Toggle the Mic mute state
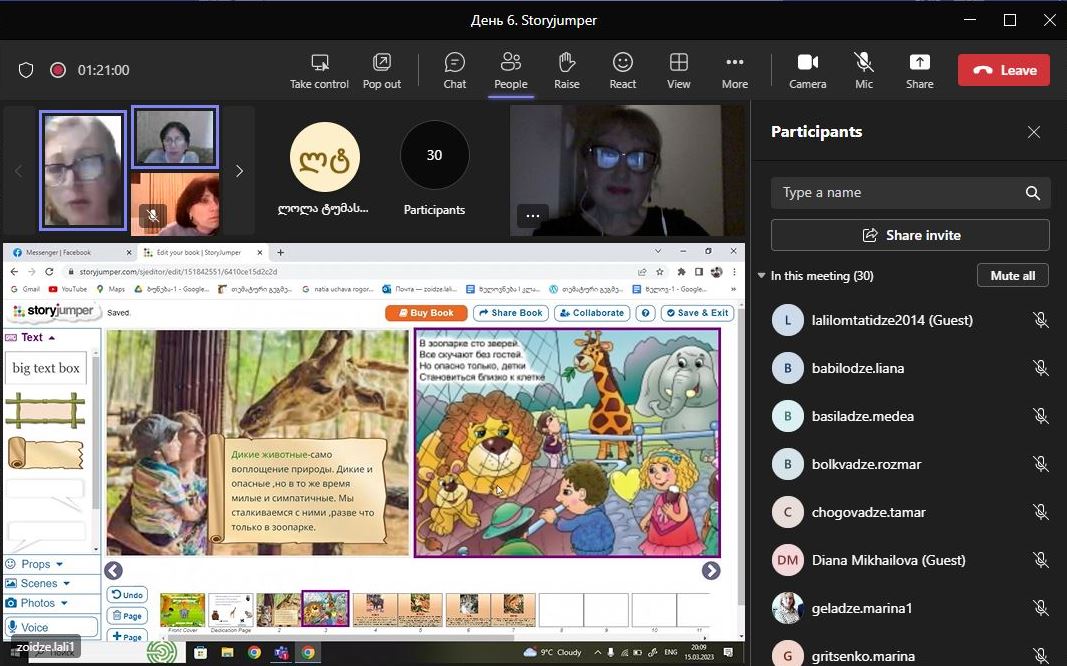 (x=864, y=71)
